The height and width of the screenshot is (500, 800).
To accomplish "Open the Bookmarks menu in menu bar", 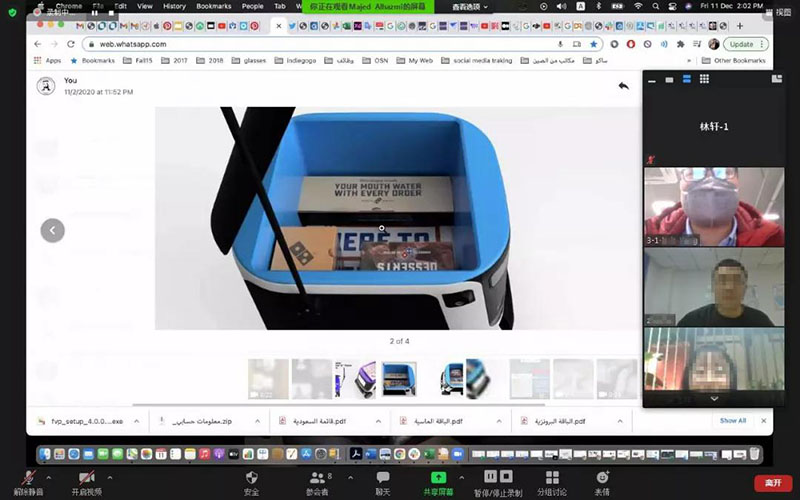I will tap(214, 6).
